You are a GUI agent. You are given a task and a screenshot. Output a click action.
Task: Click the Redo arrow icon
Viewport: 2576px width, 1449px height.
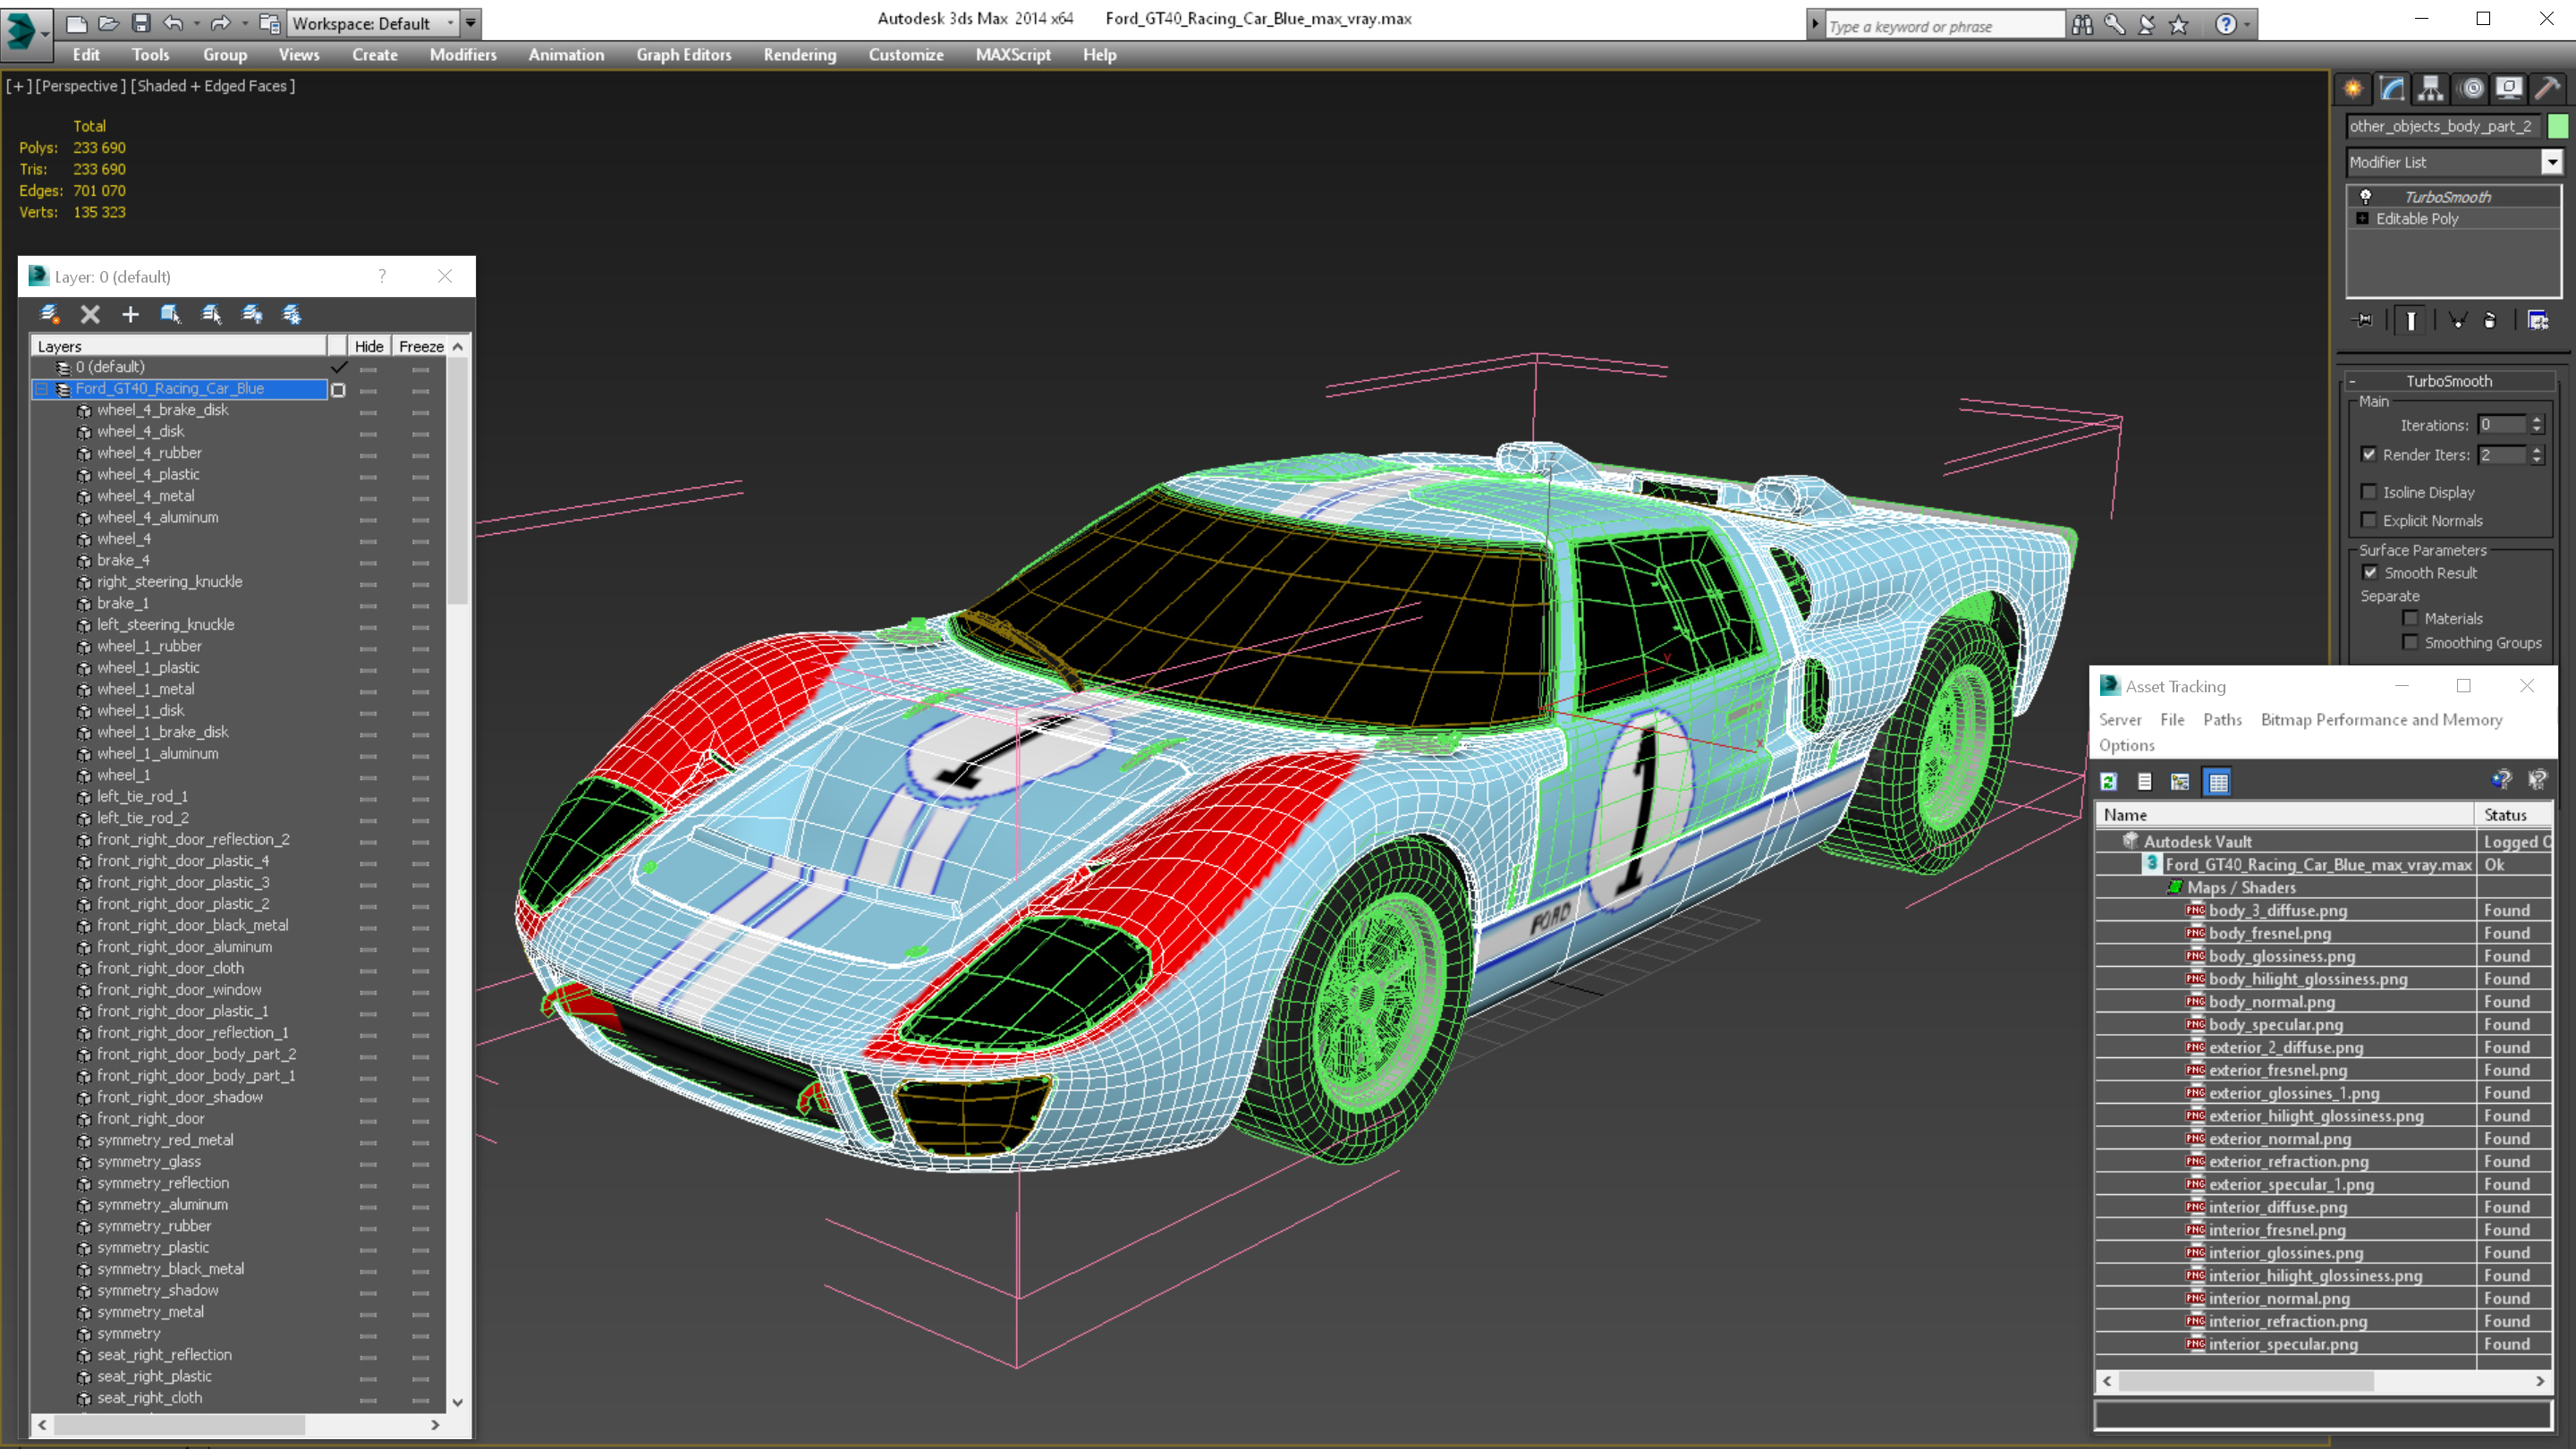click(221, 23)
